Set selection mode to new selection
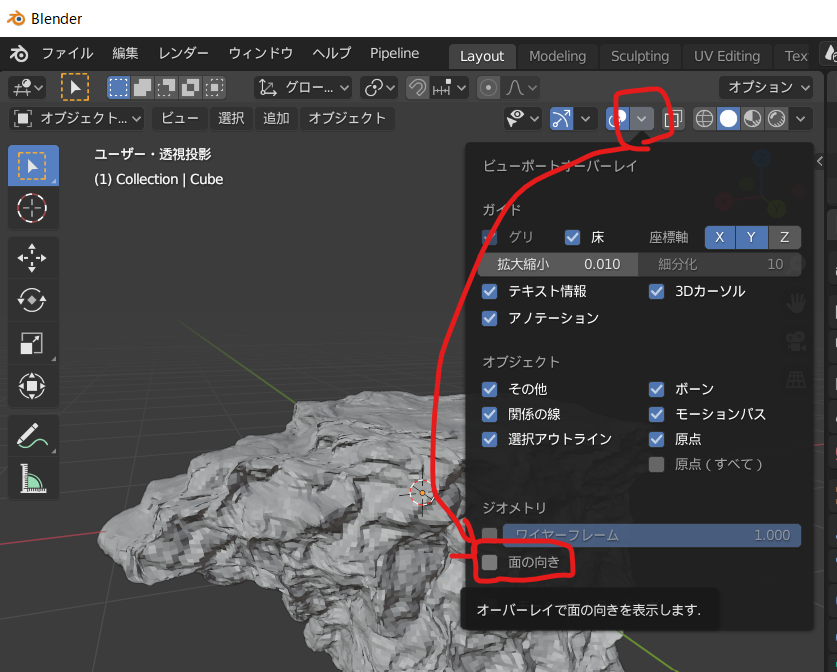The width and height of the screenshot is (837, 672). [119, 87]
